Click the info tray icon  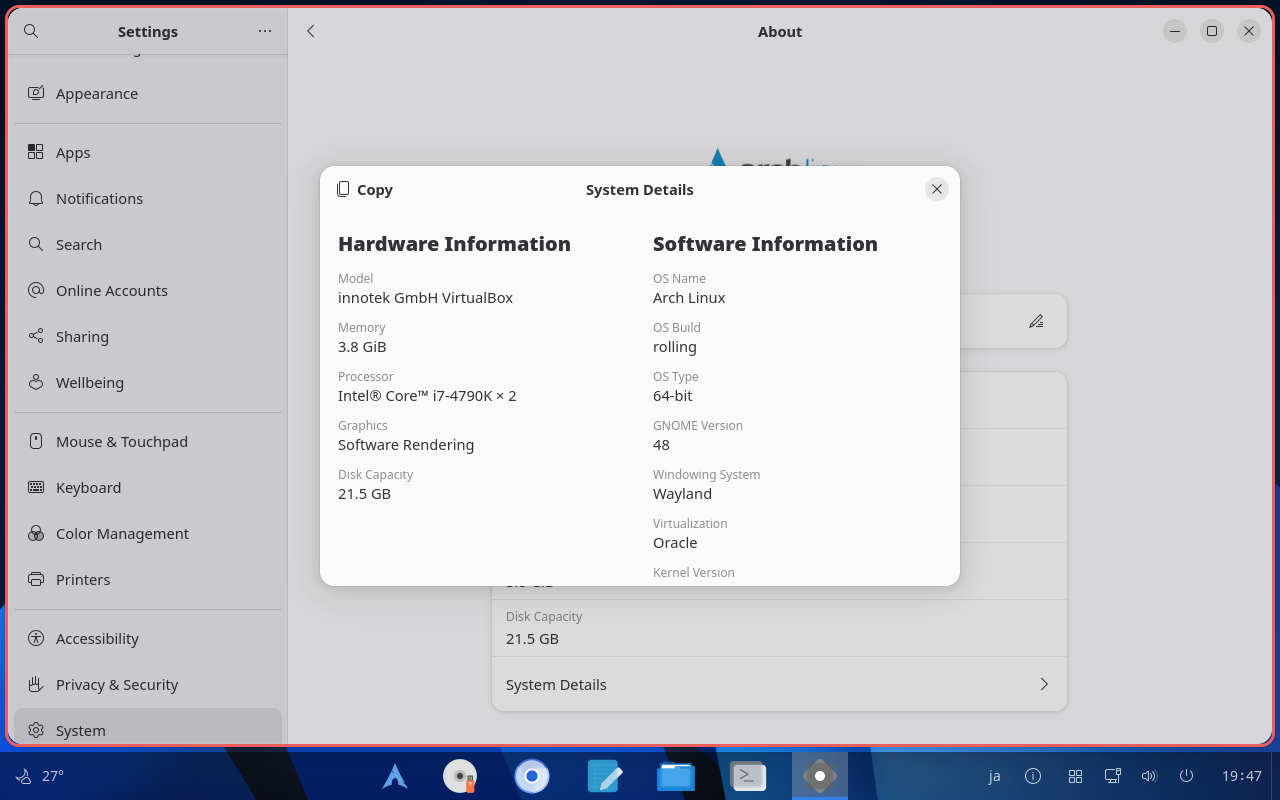tap(1033, 776)
